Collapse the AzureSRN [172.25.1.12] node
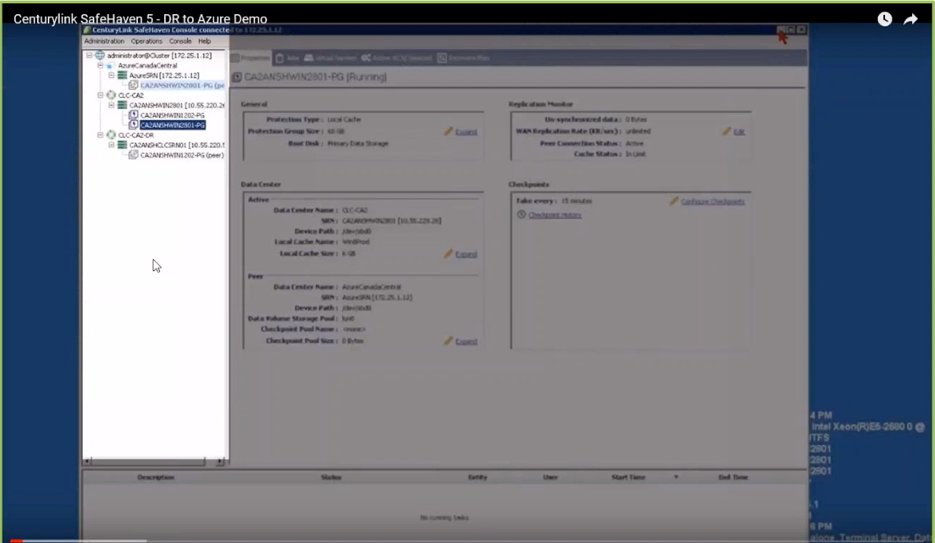 (112, 76)
